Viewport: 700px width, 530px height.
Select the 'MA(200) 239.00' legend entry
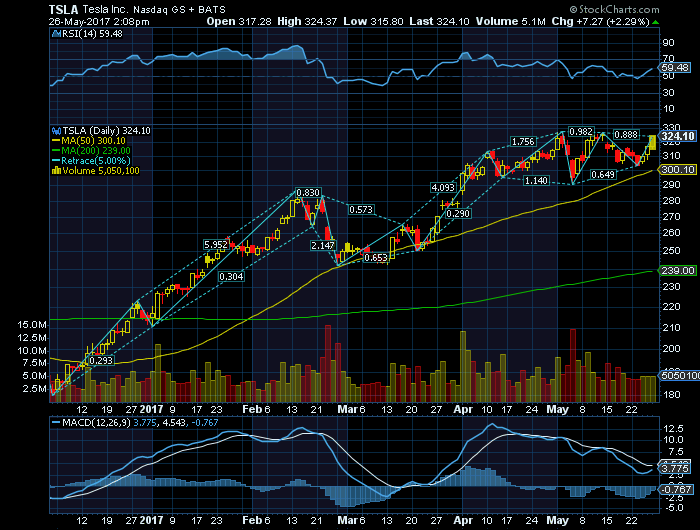pos(96,150)
